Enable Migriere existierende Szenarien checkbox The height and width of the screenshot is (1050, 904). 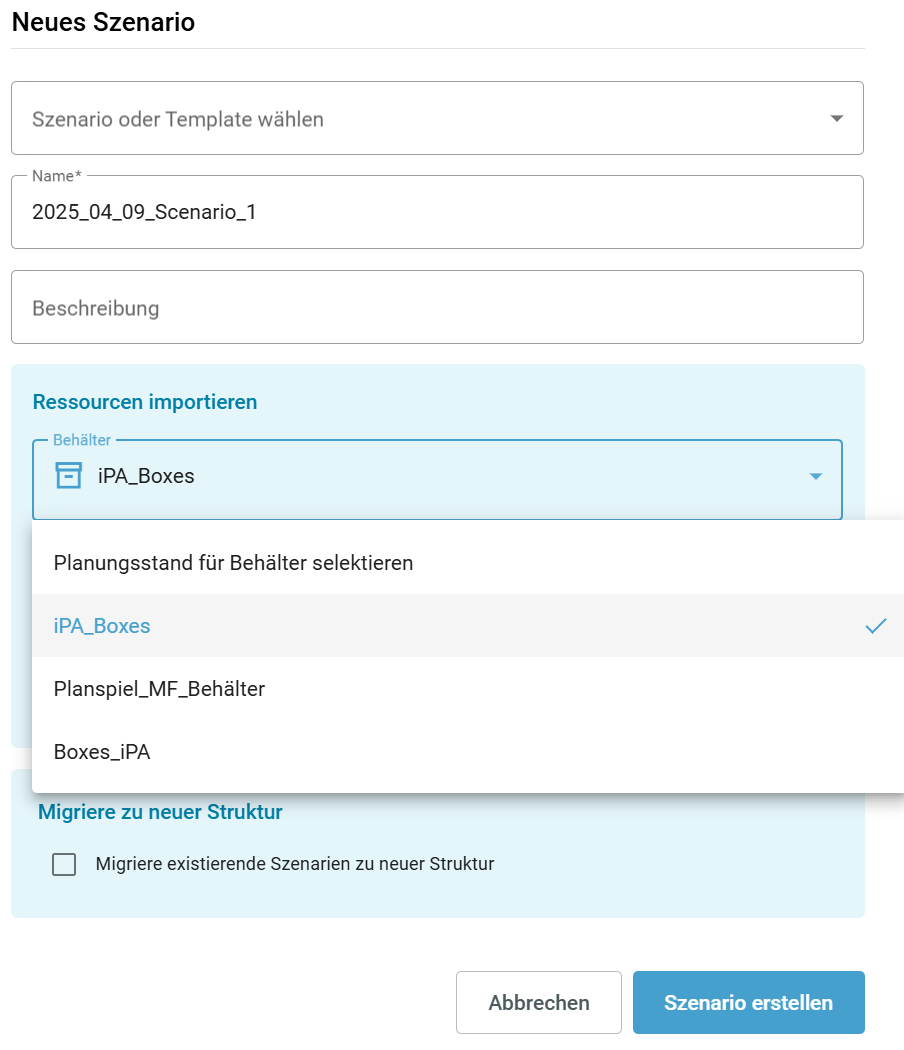point(64,864)
